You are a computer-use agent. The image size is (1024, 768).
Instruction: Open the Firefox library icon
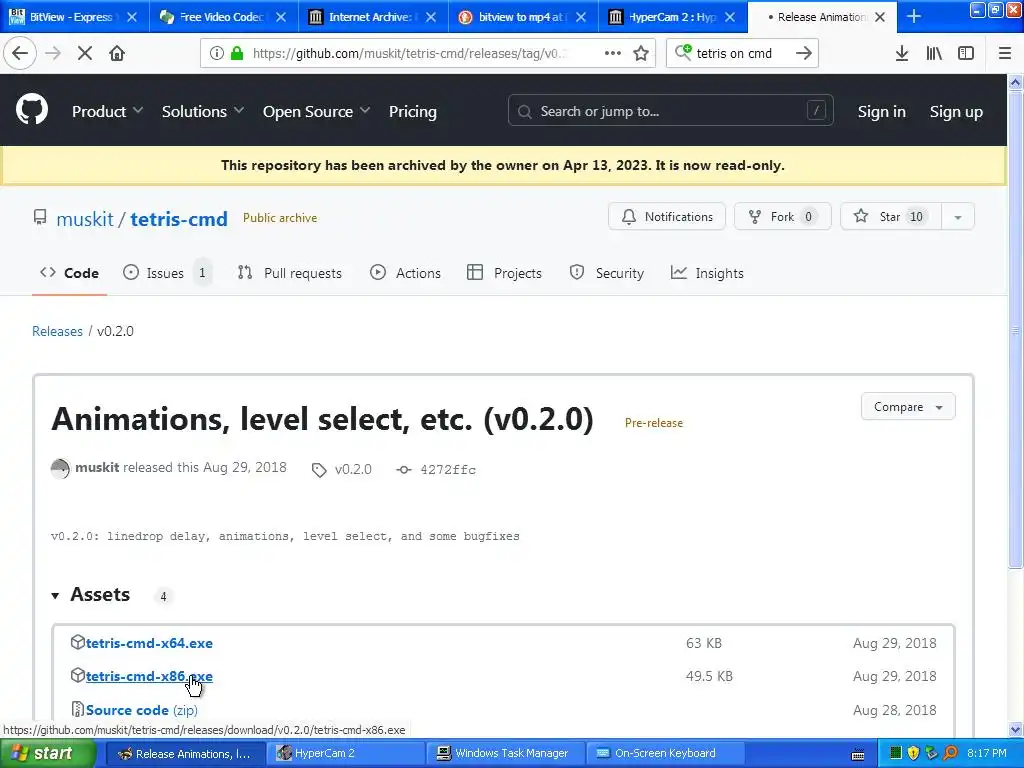click(934, 54)
